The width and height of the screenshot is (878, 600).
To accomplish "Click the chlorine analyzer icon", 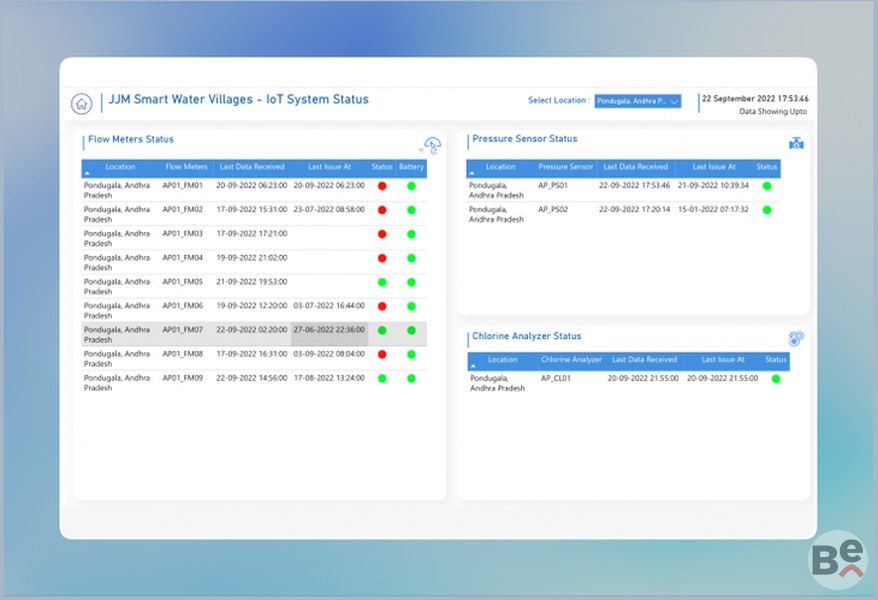I will pyautogui.click(x=796, y=339).
